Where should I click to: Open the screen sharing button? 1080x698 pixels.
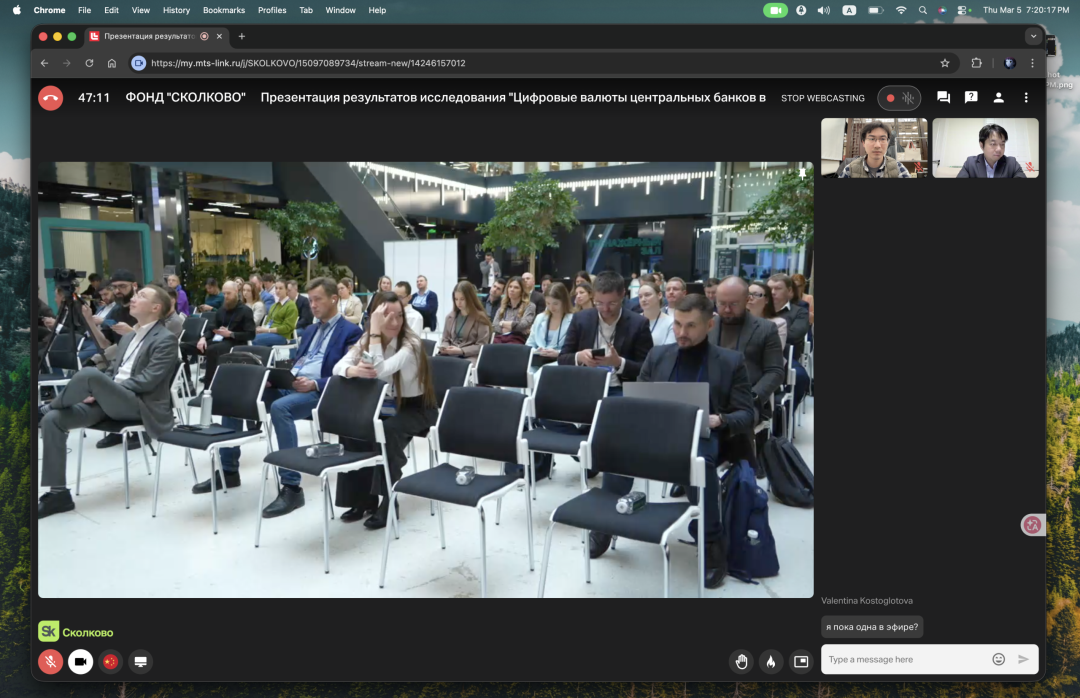tap(141, 661)
